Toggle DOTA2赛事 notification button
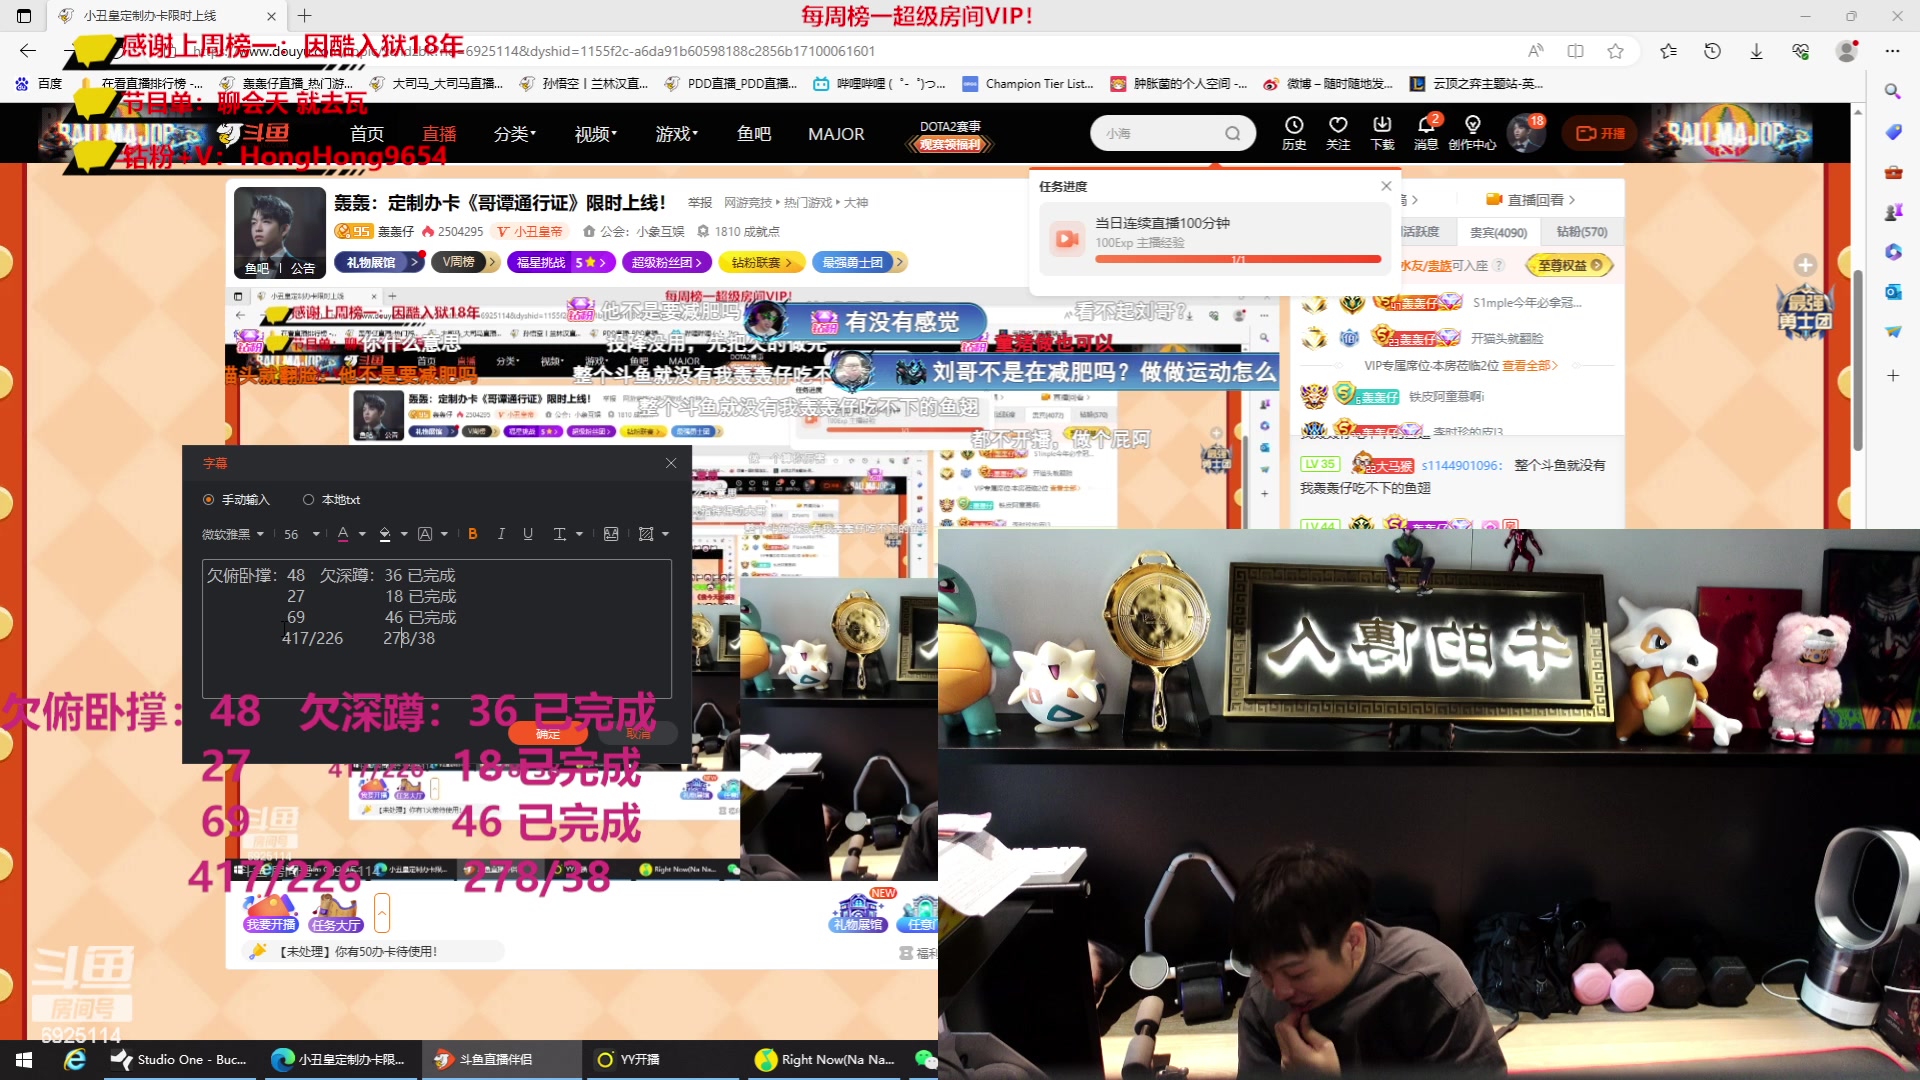 [x=949, y=132]
